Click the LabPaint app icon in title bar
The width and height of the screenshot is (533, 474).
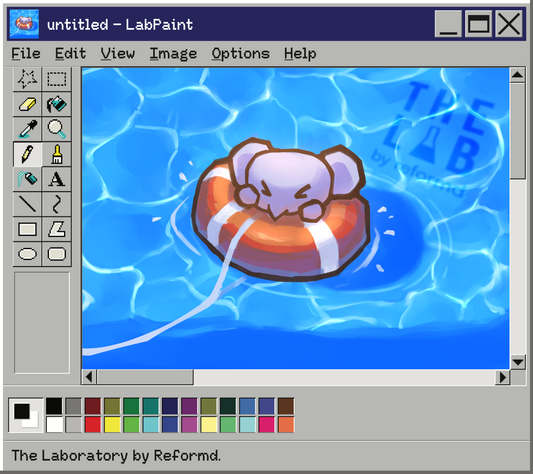[24, 24]
